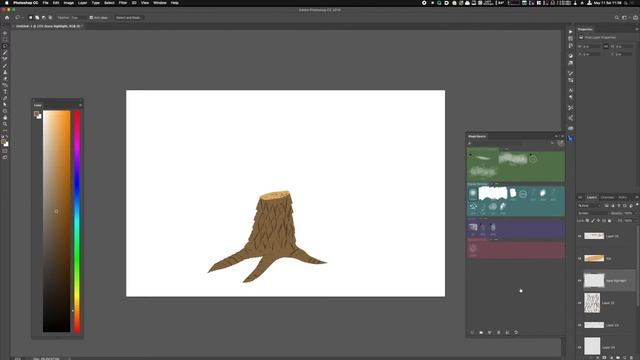Open the Properties panel options menu
The width and height of the screenshot is (640, 360).
(636, 29)
